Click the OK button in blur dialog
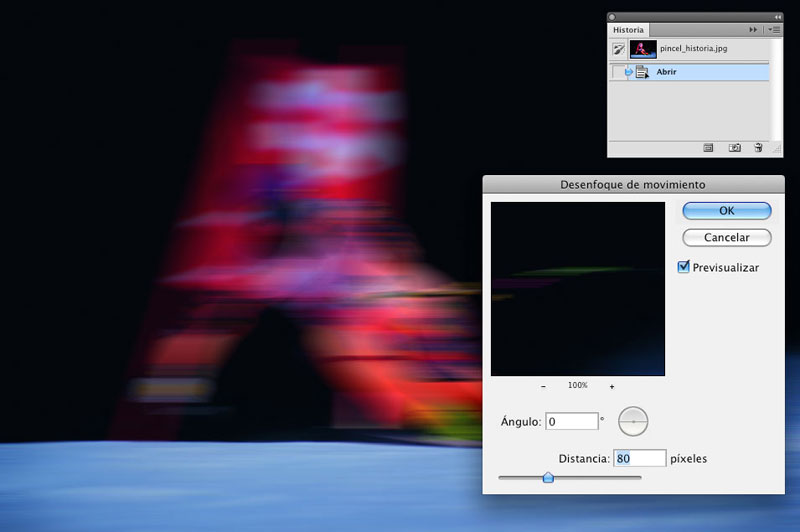Viewport: 800px width, 532px height. point(727,211)
